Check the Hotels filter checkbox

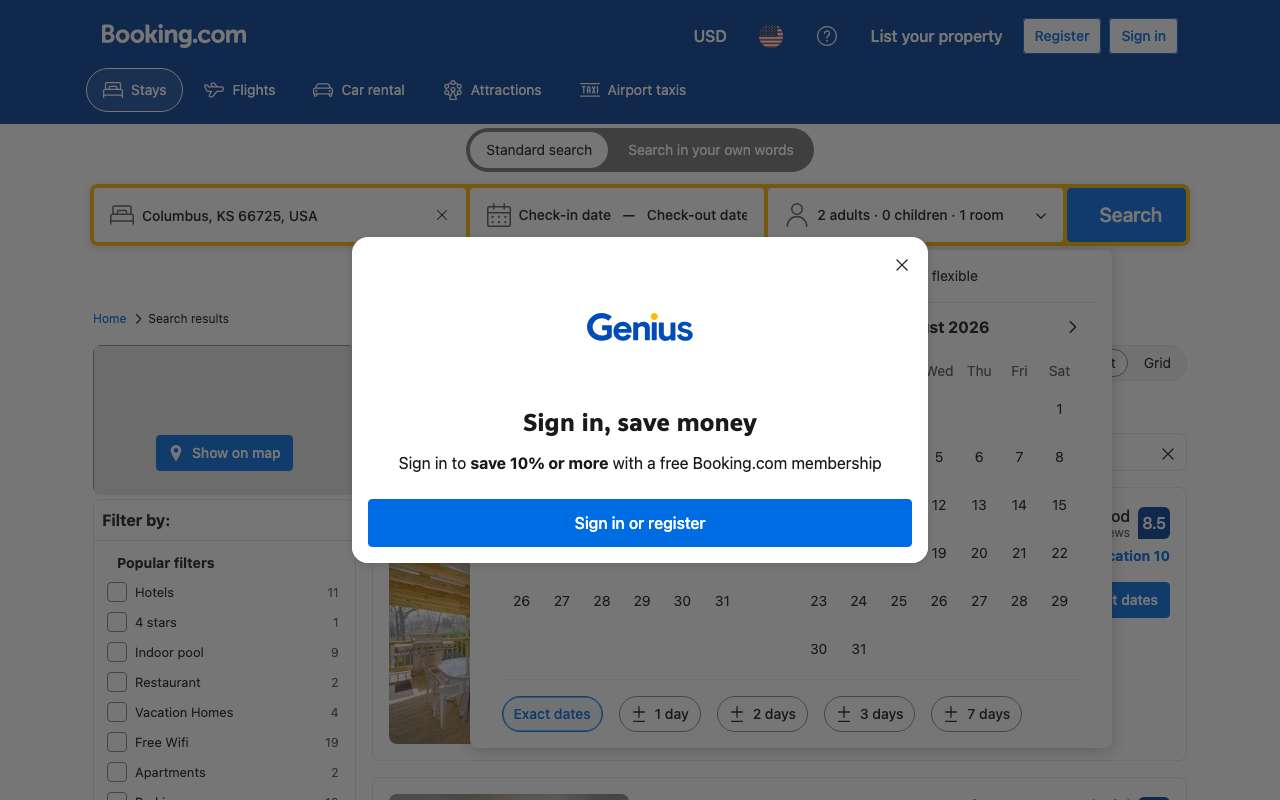click(117, 592)
